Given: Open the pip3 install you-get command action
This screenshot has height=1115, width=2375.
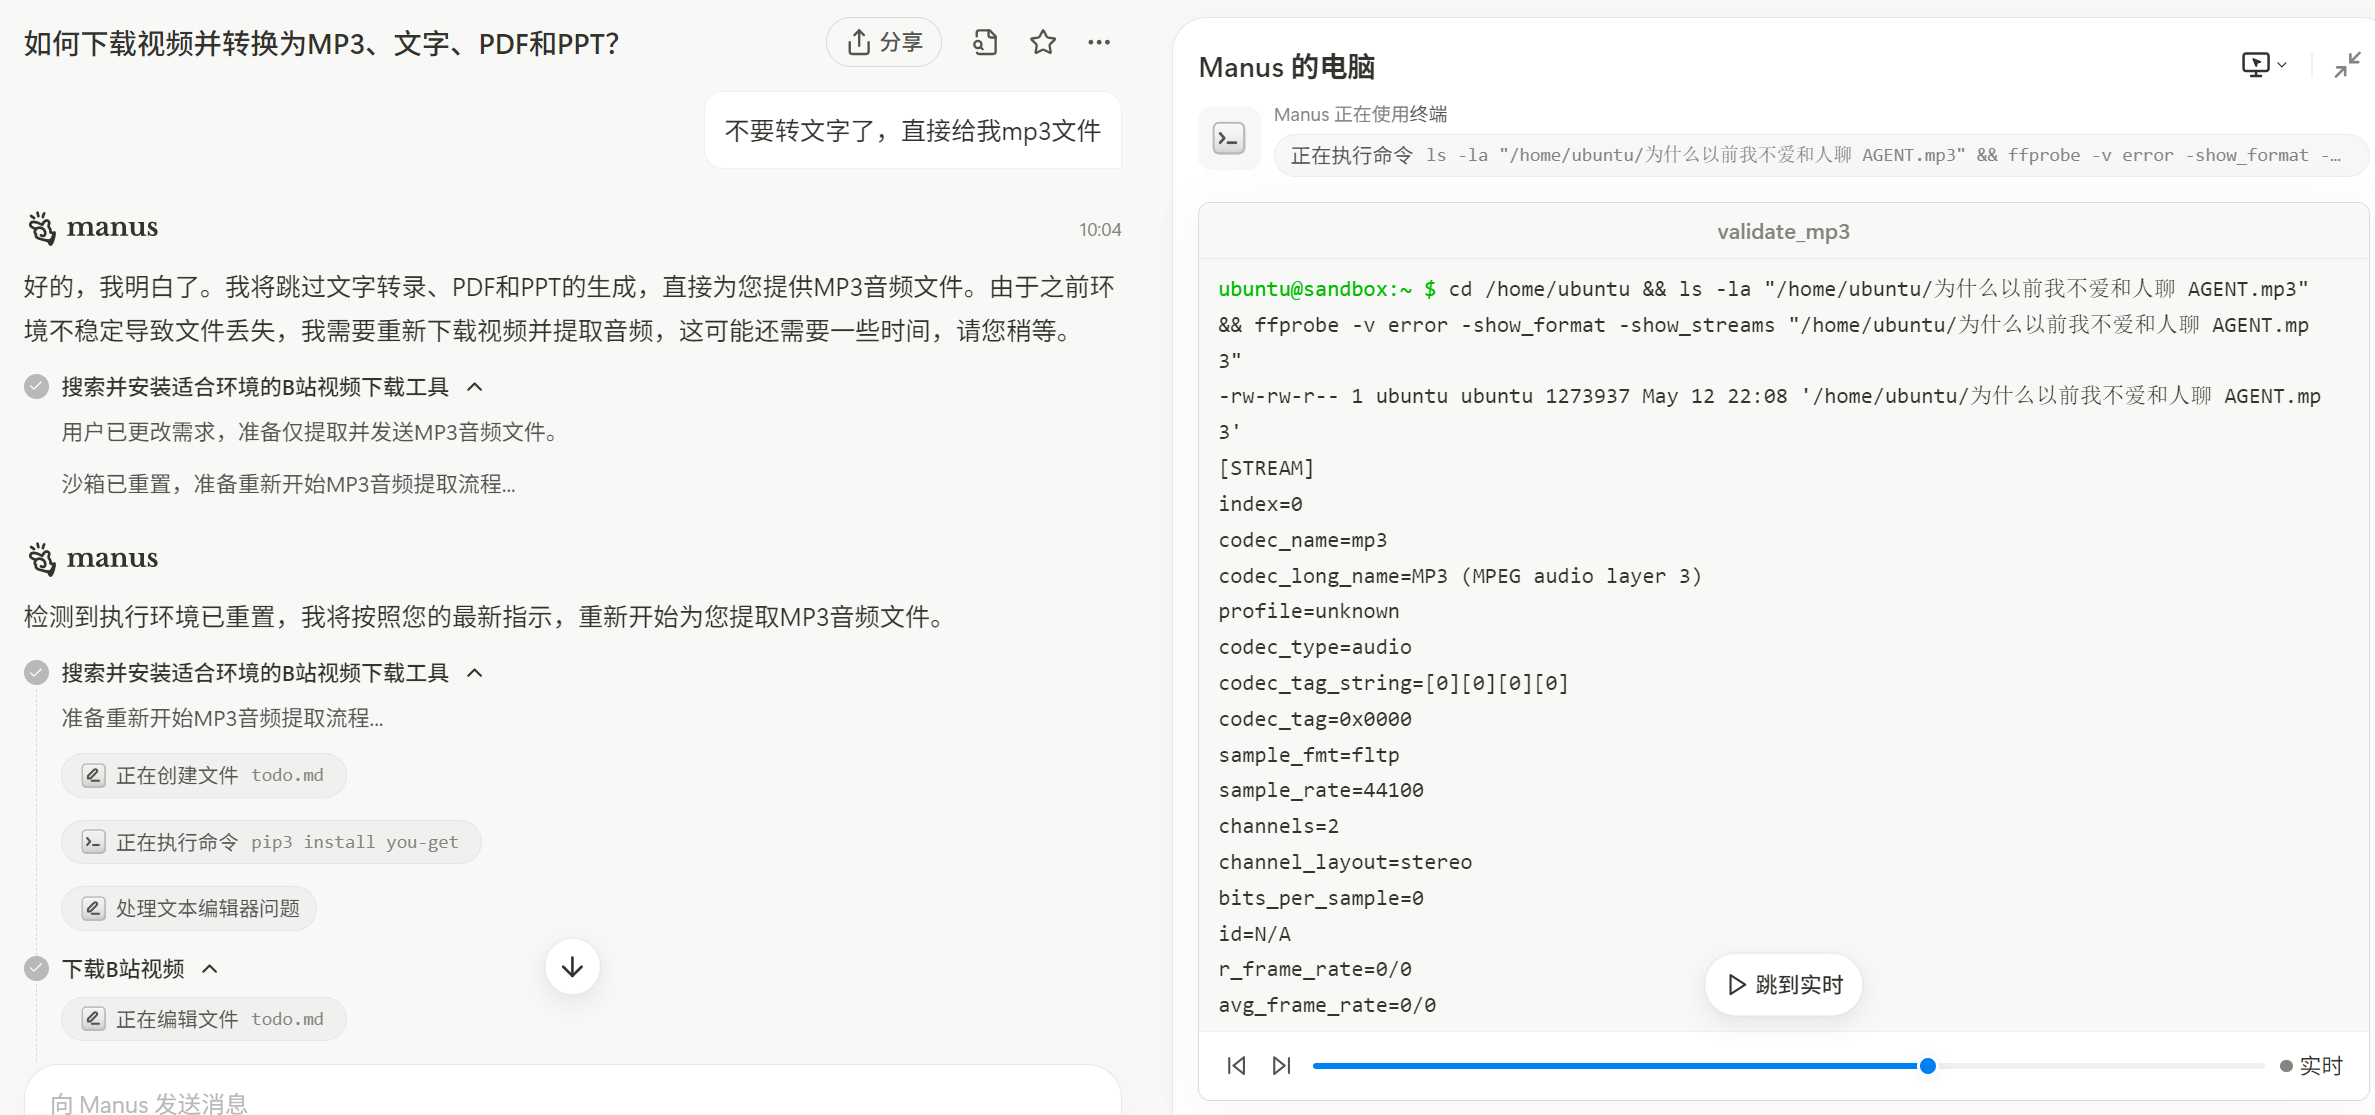Looking at the screenshot, I should coord(271,843).
